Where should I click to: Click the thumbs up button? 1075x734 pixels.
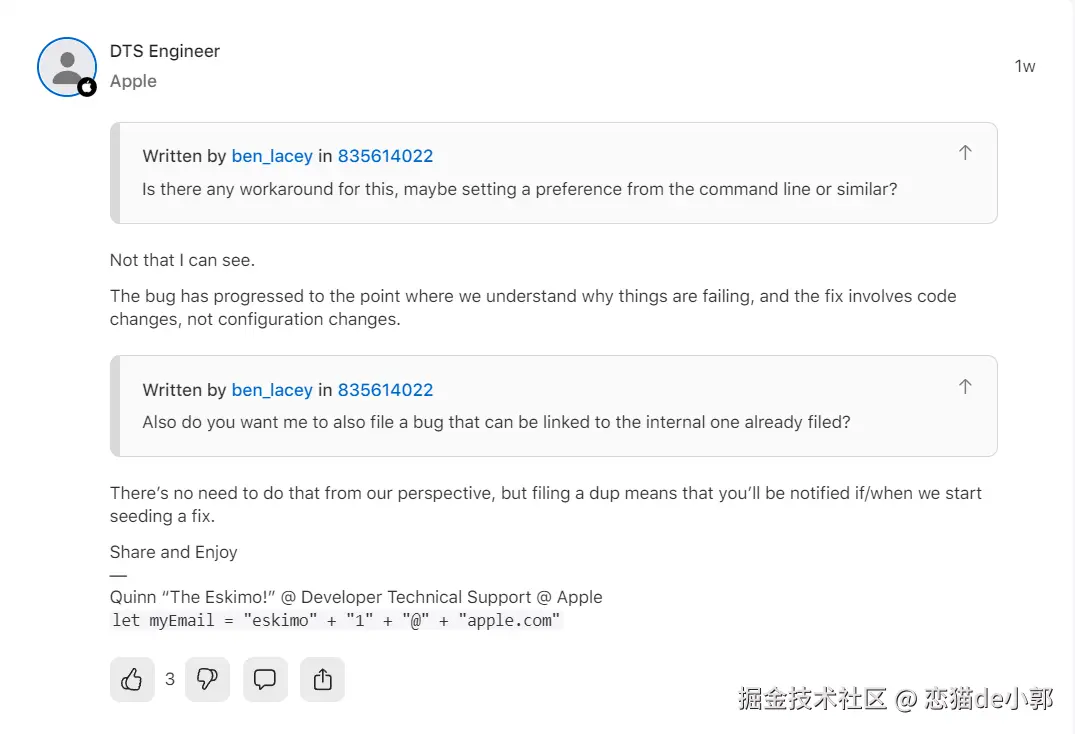[132, 679]
